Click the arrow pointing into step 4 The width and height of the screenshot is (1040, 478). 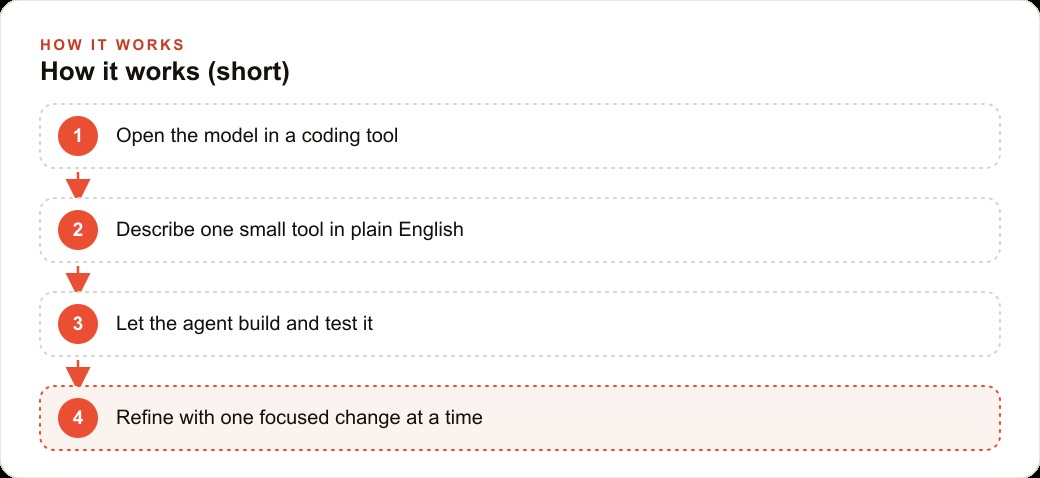point(78,373)
